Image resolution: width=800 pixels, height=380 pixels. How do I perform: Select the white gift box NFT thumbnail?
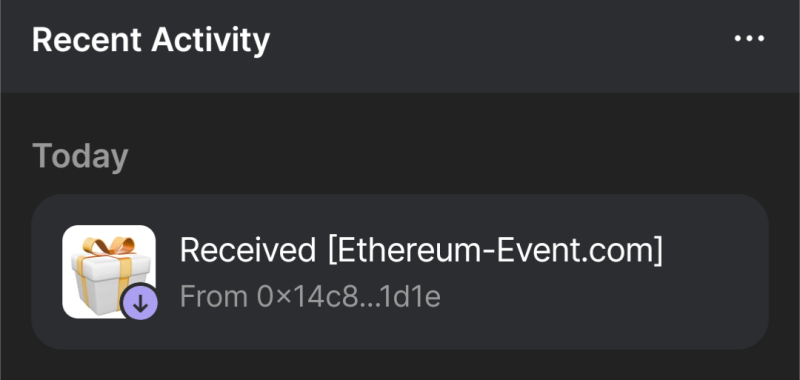coord(109,271)
